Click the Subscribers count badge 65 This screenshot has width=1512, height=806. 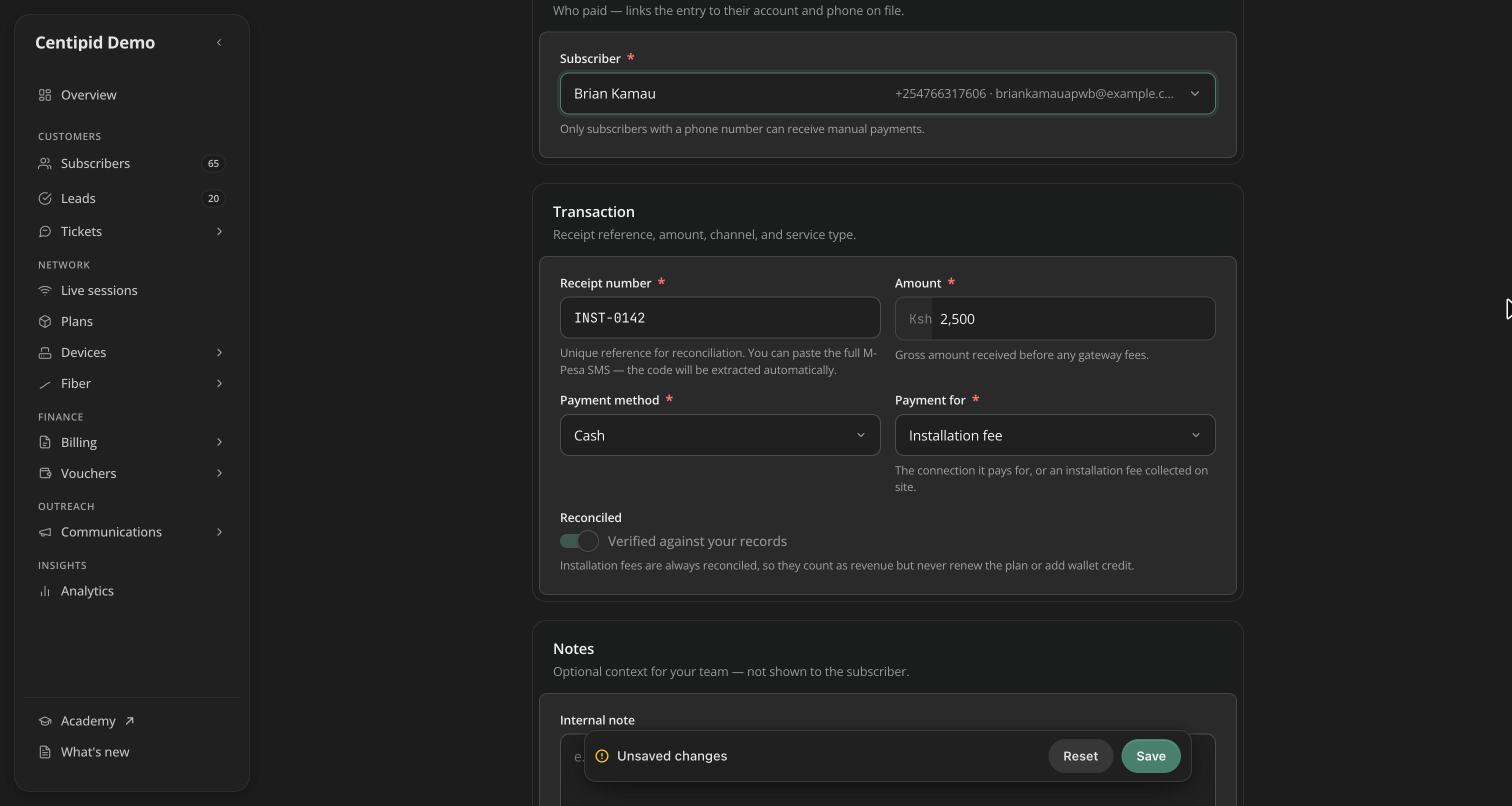point(213,163)
